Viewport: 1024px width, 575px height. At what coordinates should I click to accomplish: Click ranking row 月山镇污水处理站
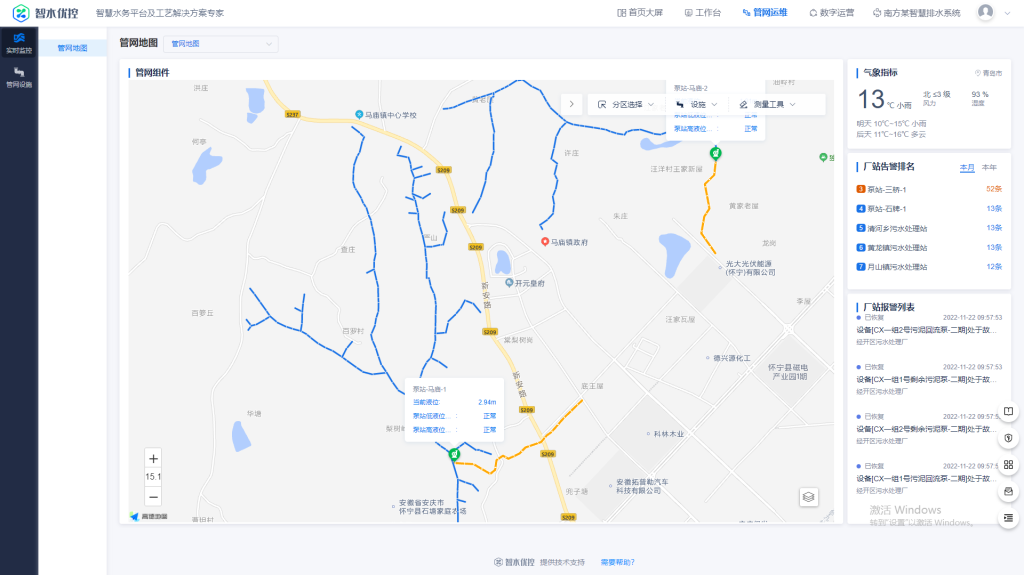tap(929, 267)
